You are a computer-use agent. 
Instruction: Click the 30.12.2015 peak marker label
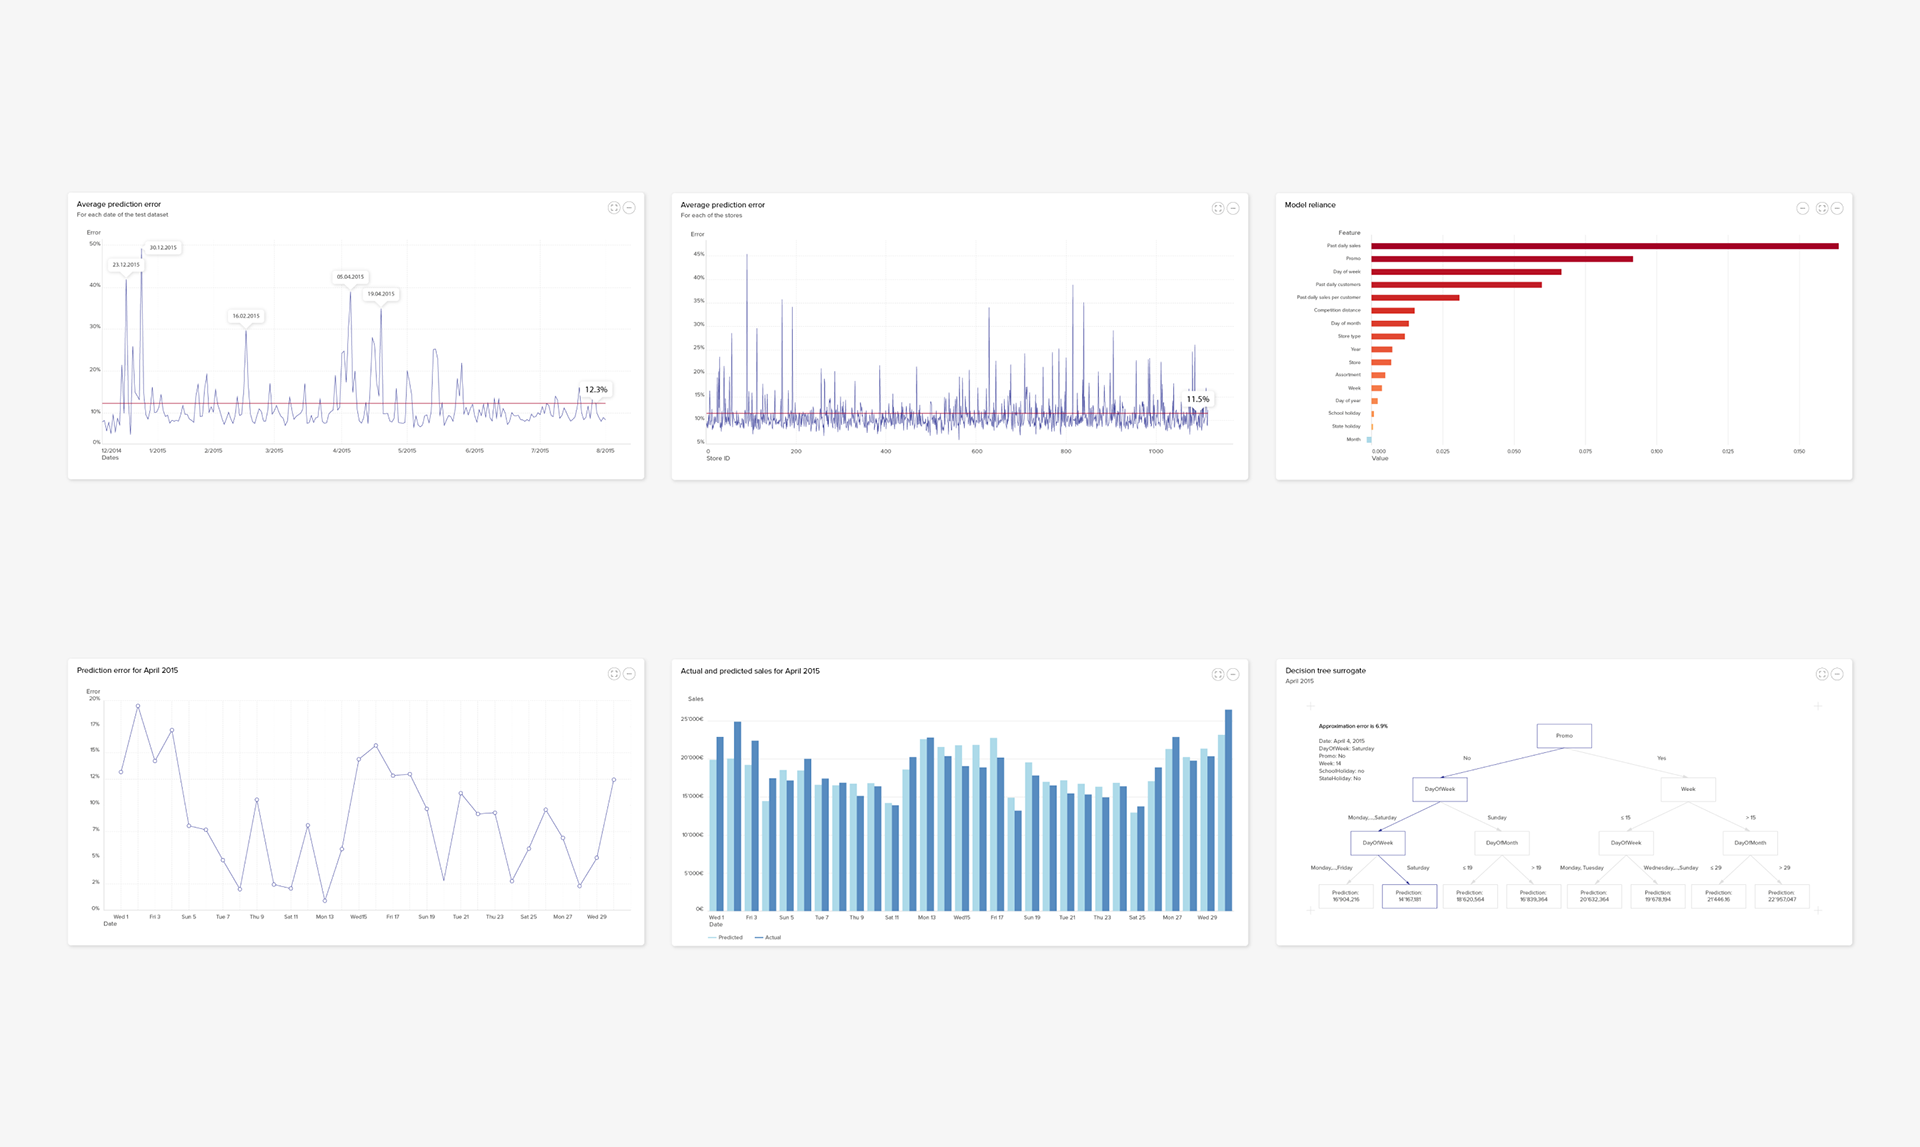[163, 247]
